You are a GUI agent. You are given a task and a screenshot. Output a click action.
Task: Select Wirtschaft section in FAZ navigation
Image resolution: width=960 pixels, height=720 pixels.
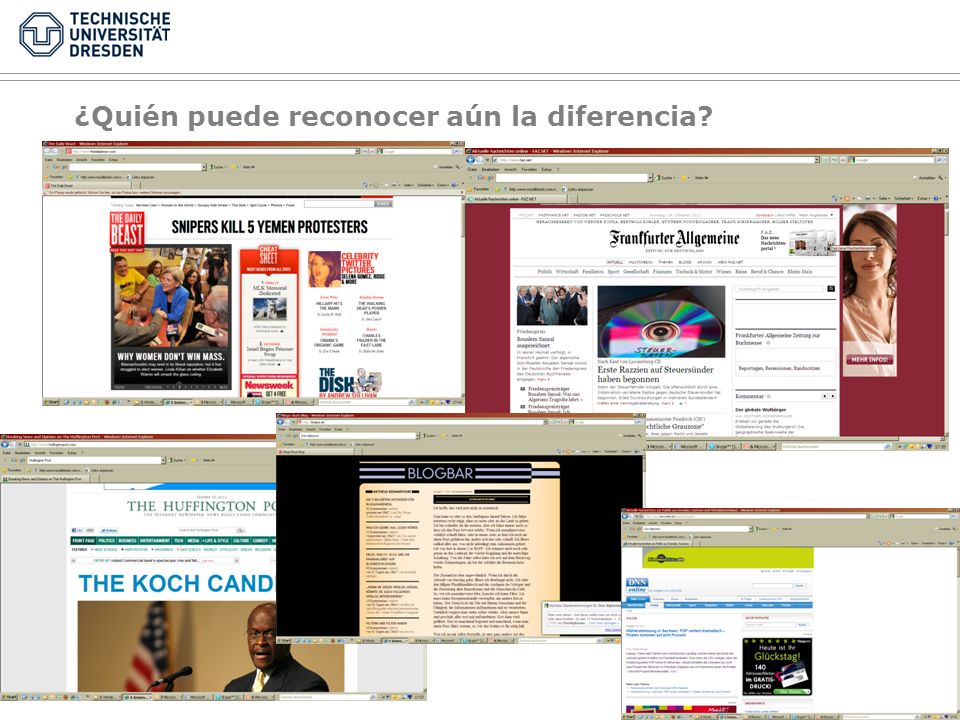click(567, 271)
